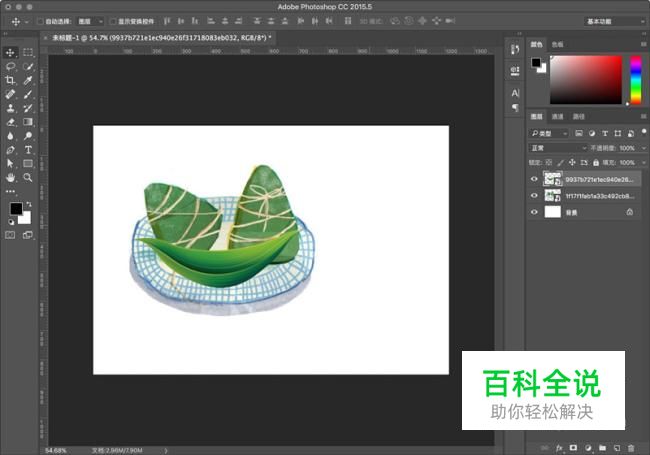This screenshot has height=455, width=650.
Task: Open the 正常 blend mode dropdown
Action: pyautogui.click(x=558, y=148)
